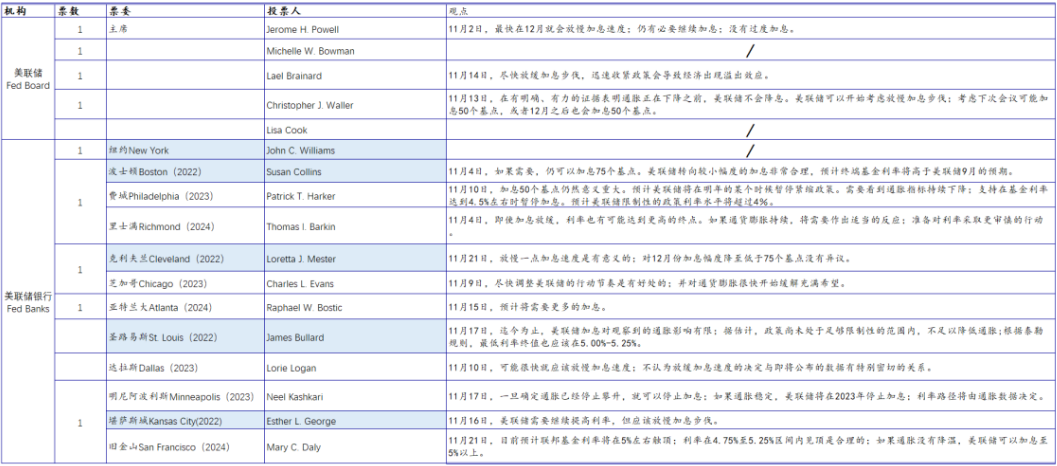Screen dimensions: 1057x466
Task: Select the Charles L. Evans cell
Action: 355,283
